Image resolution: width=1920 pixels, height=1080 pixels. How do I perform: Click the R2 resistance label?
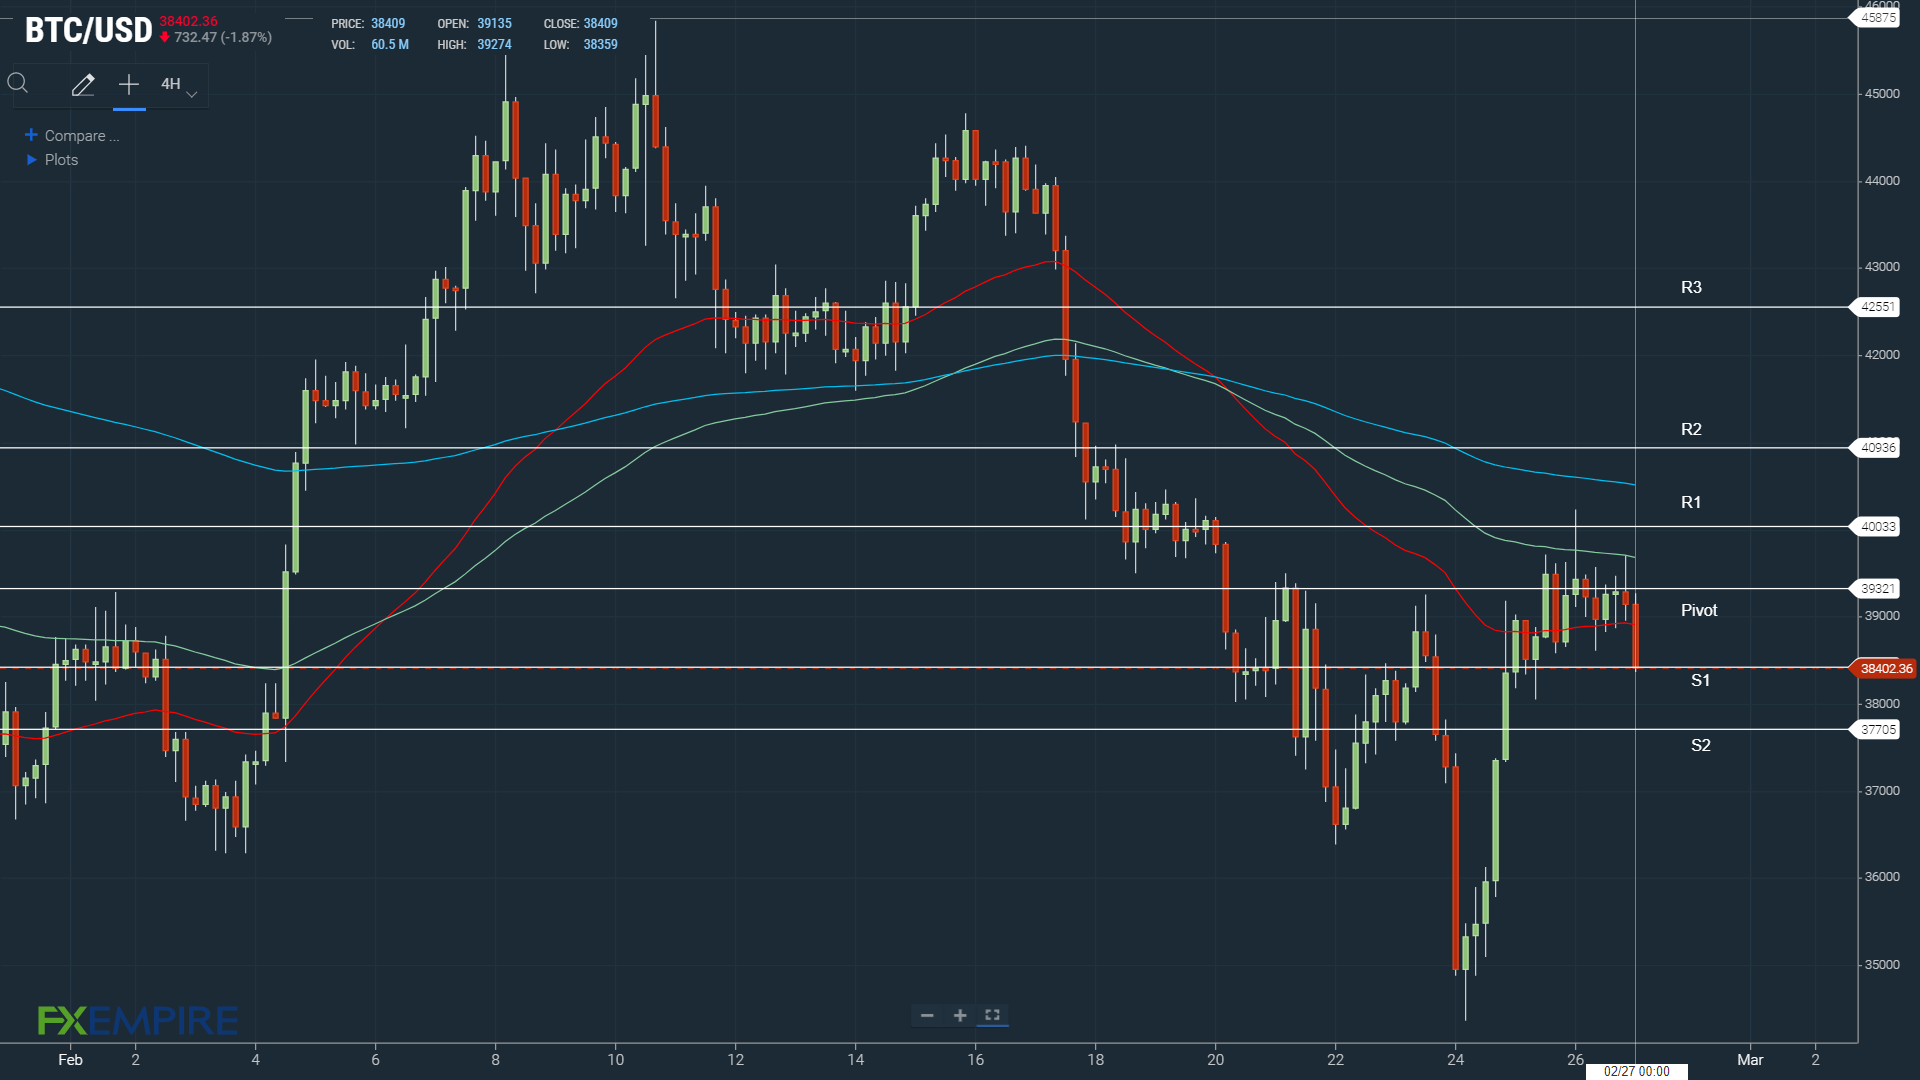pyautogui.click(x=1691, y=430)
